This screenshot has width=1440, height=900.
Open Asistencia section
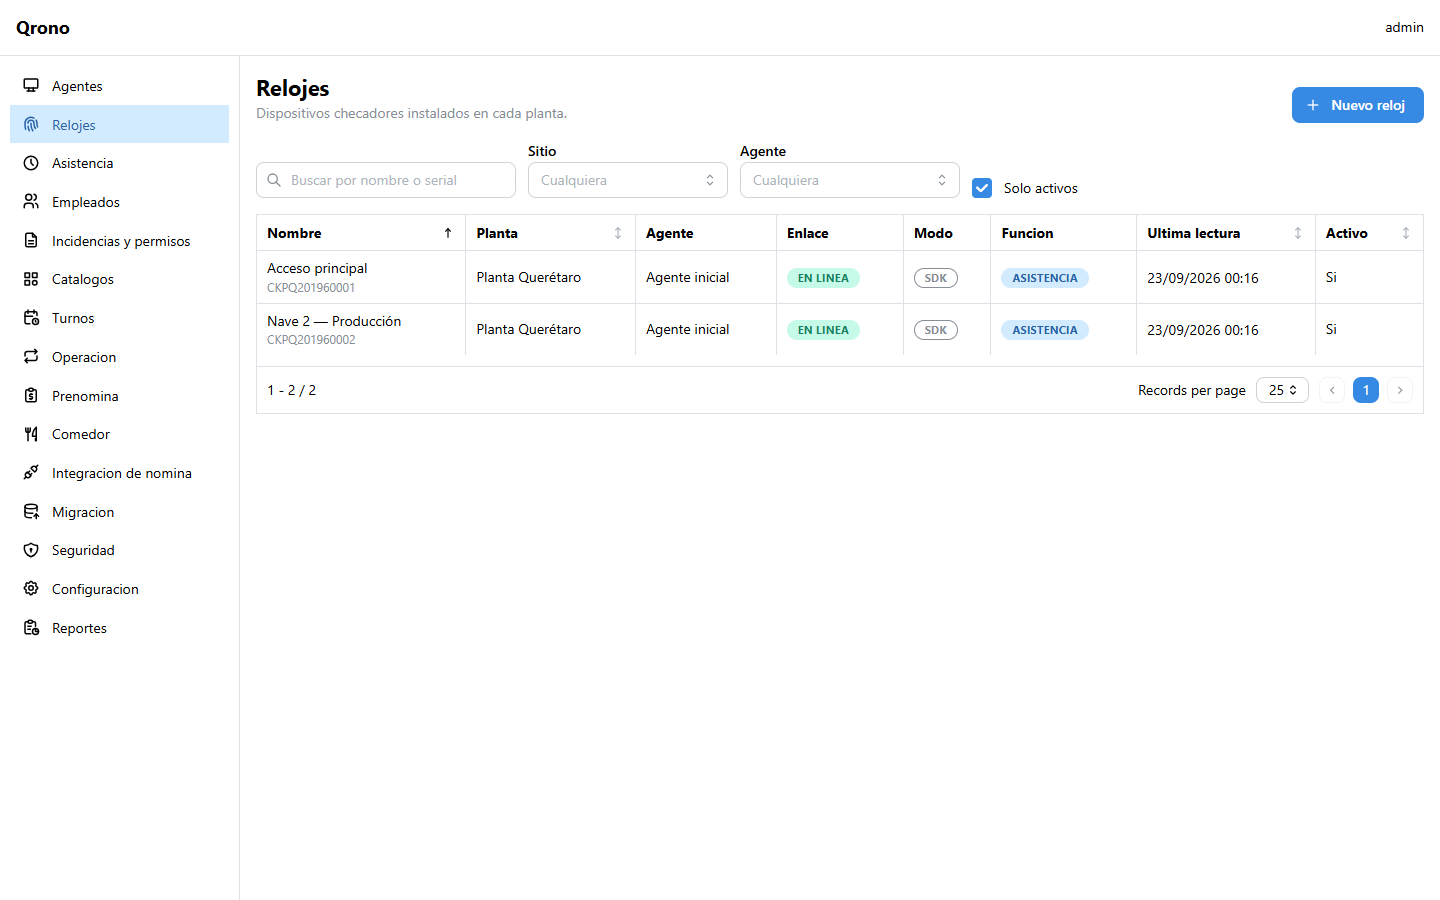tap(119, 163)
